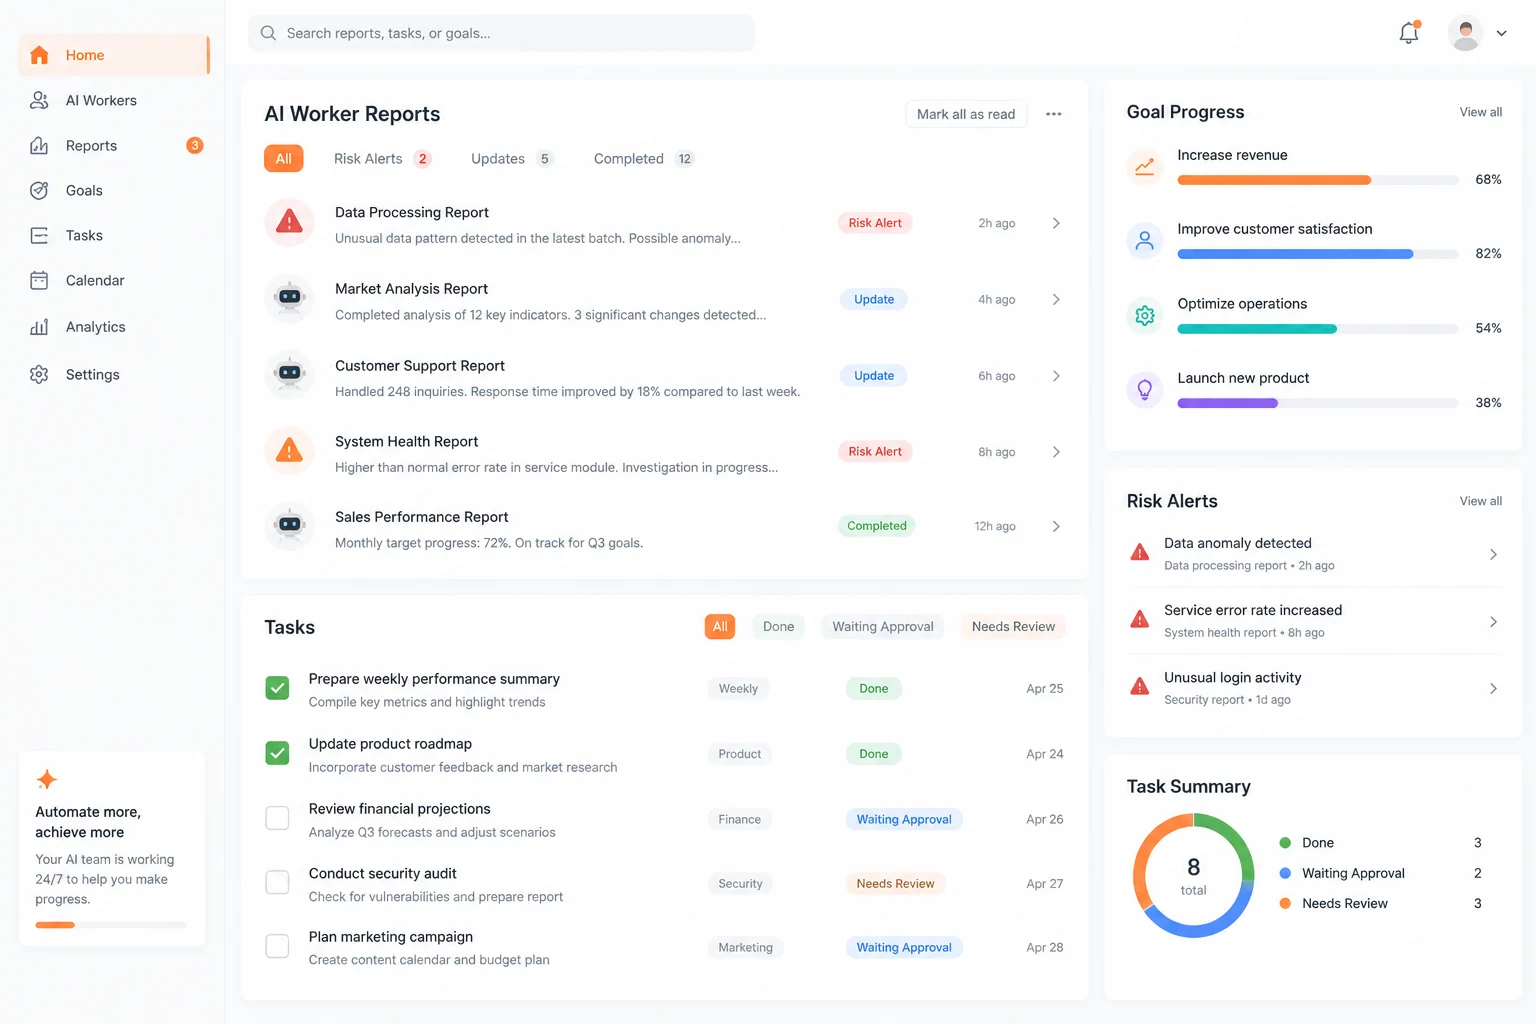1536x1024 pixels.
Task: Open the Settings gear icon
Action: coord(39,374)
